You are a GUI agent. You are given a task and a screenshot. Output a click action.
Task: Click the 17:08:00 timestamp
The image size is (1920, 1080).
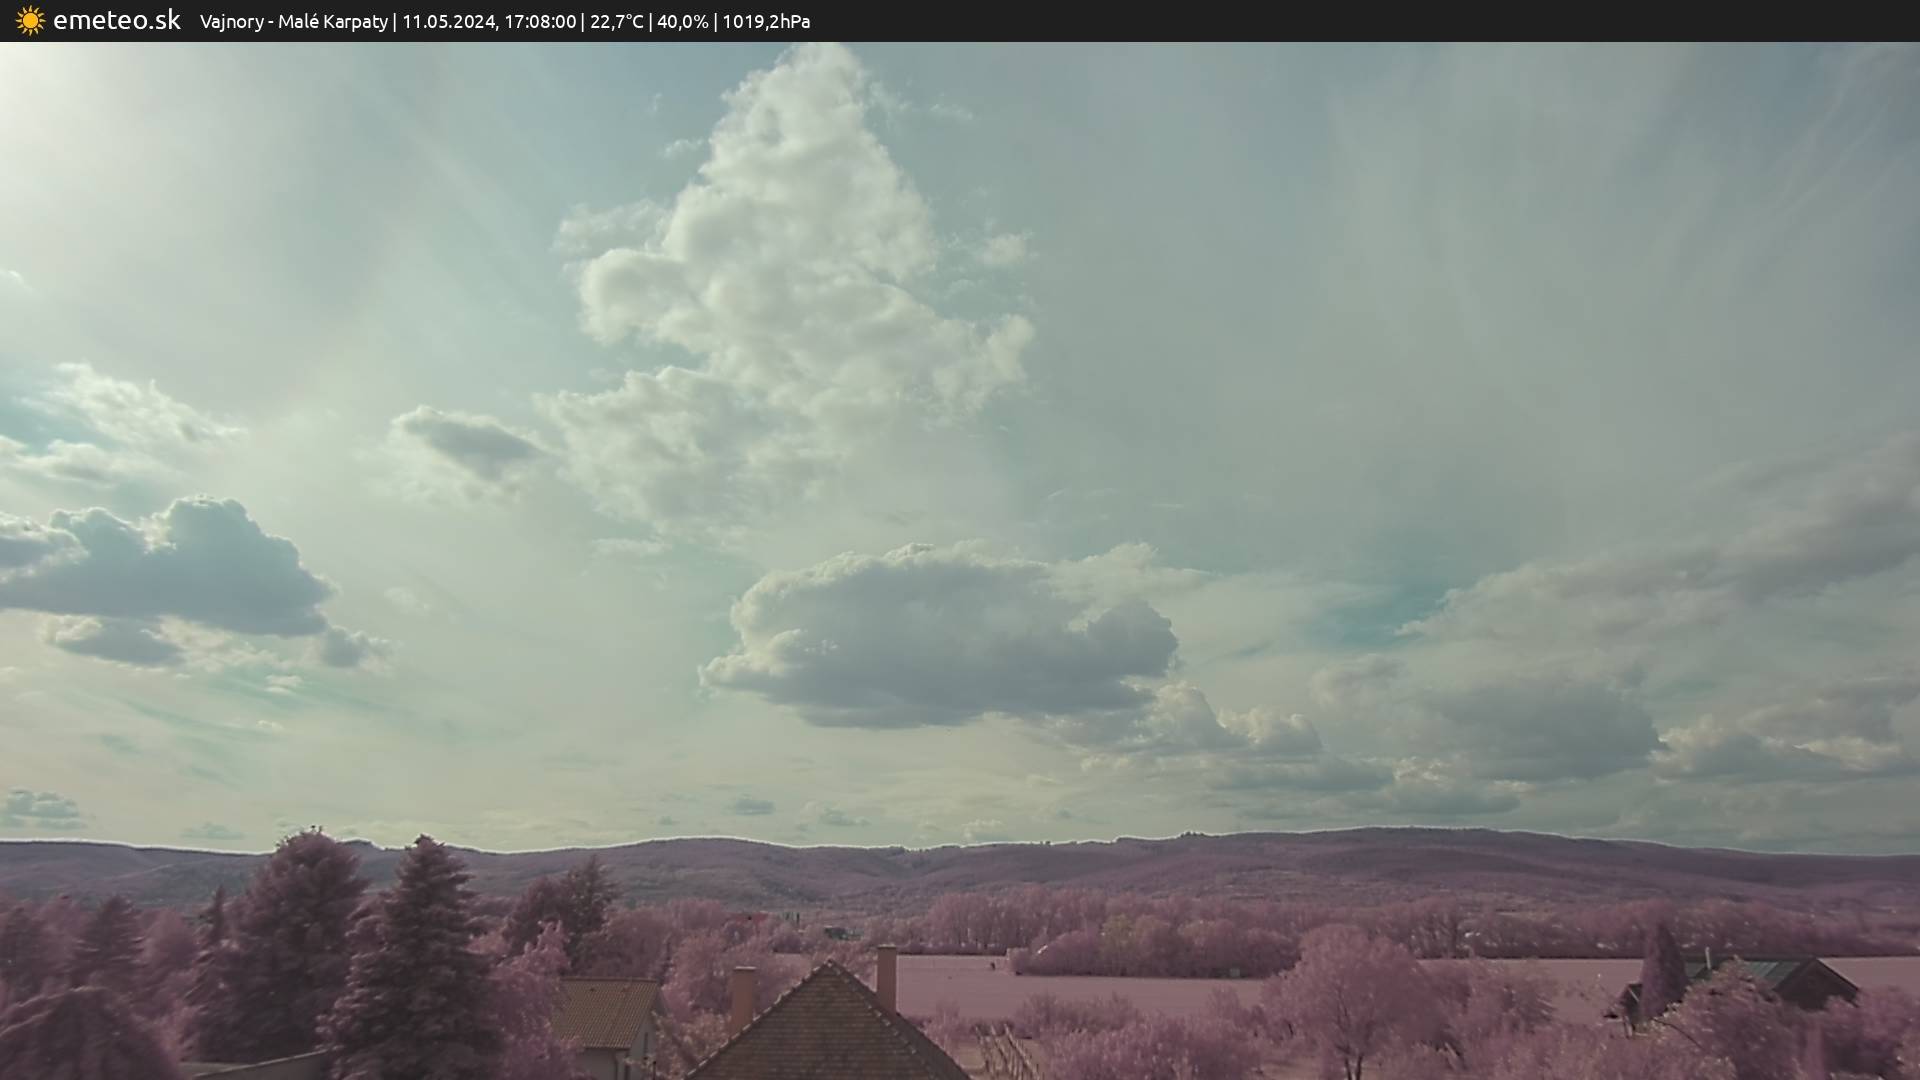540,21
